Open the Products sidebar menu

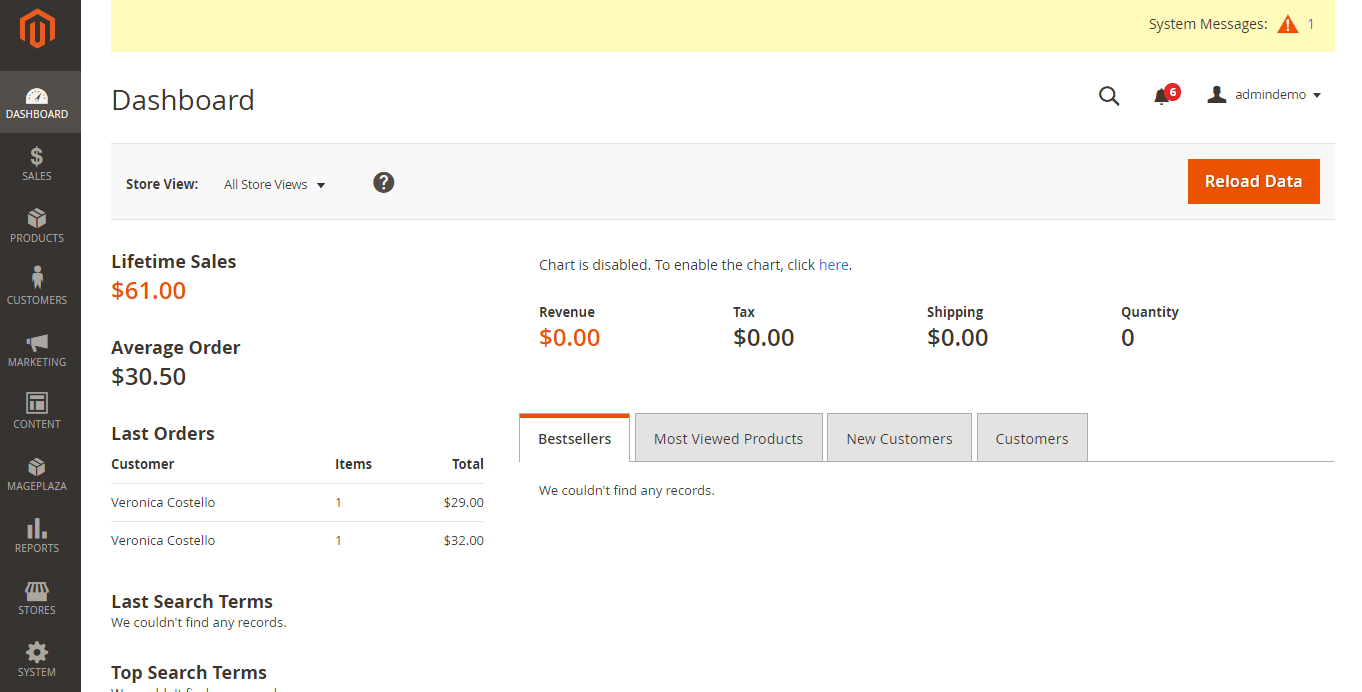(x=37, y=226)
